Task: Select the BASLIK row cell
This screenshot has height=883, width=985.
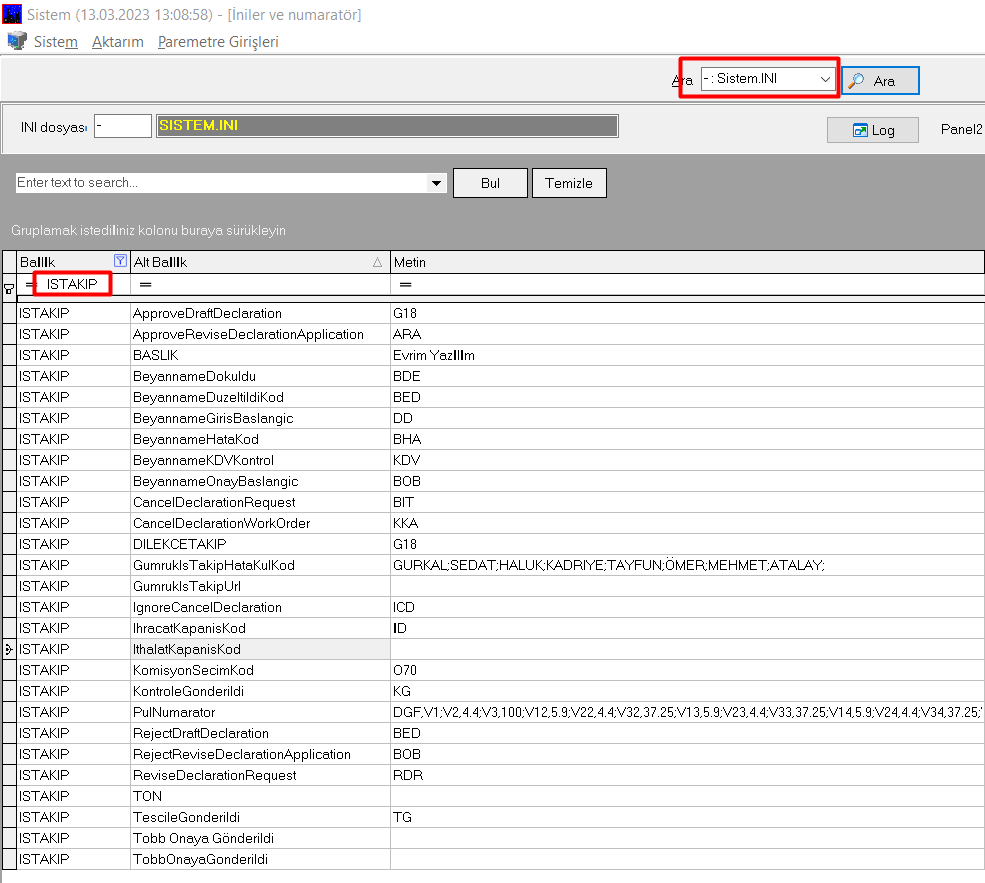Action: tap(261, 355)
